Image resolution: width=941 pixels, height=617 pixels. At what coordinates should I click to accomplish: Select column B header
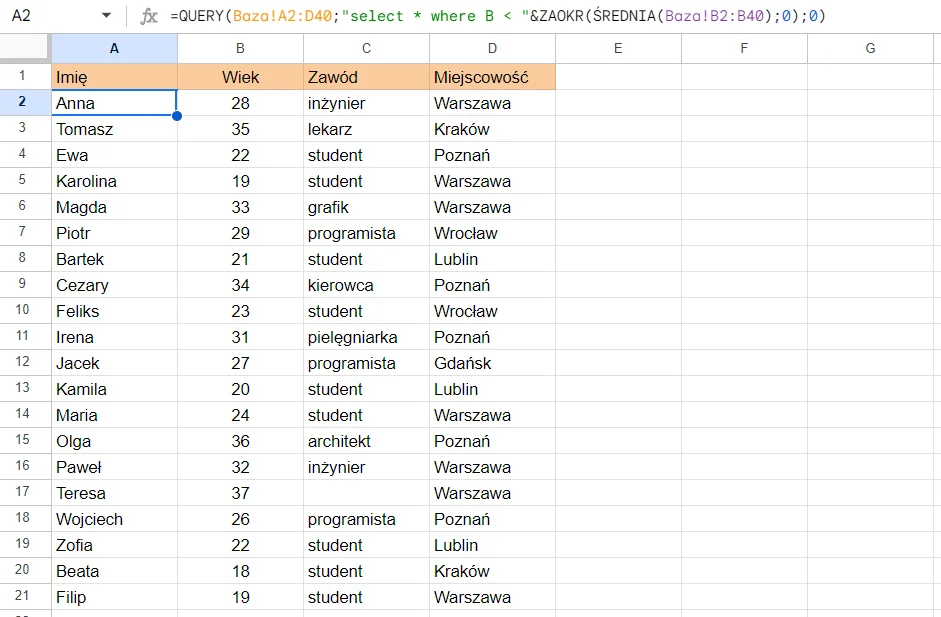[x=240, y=48]
